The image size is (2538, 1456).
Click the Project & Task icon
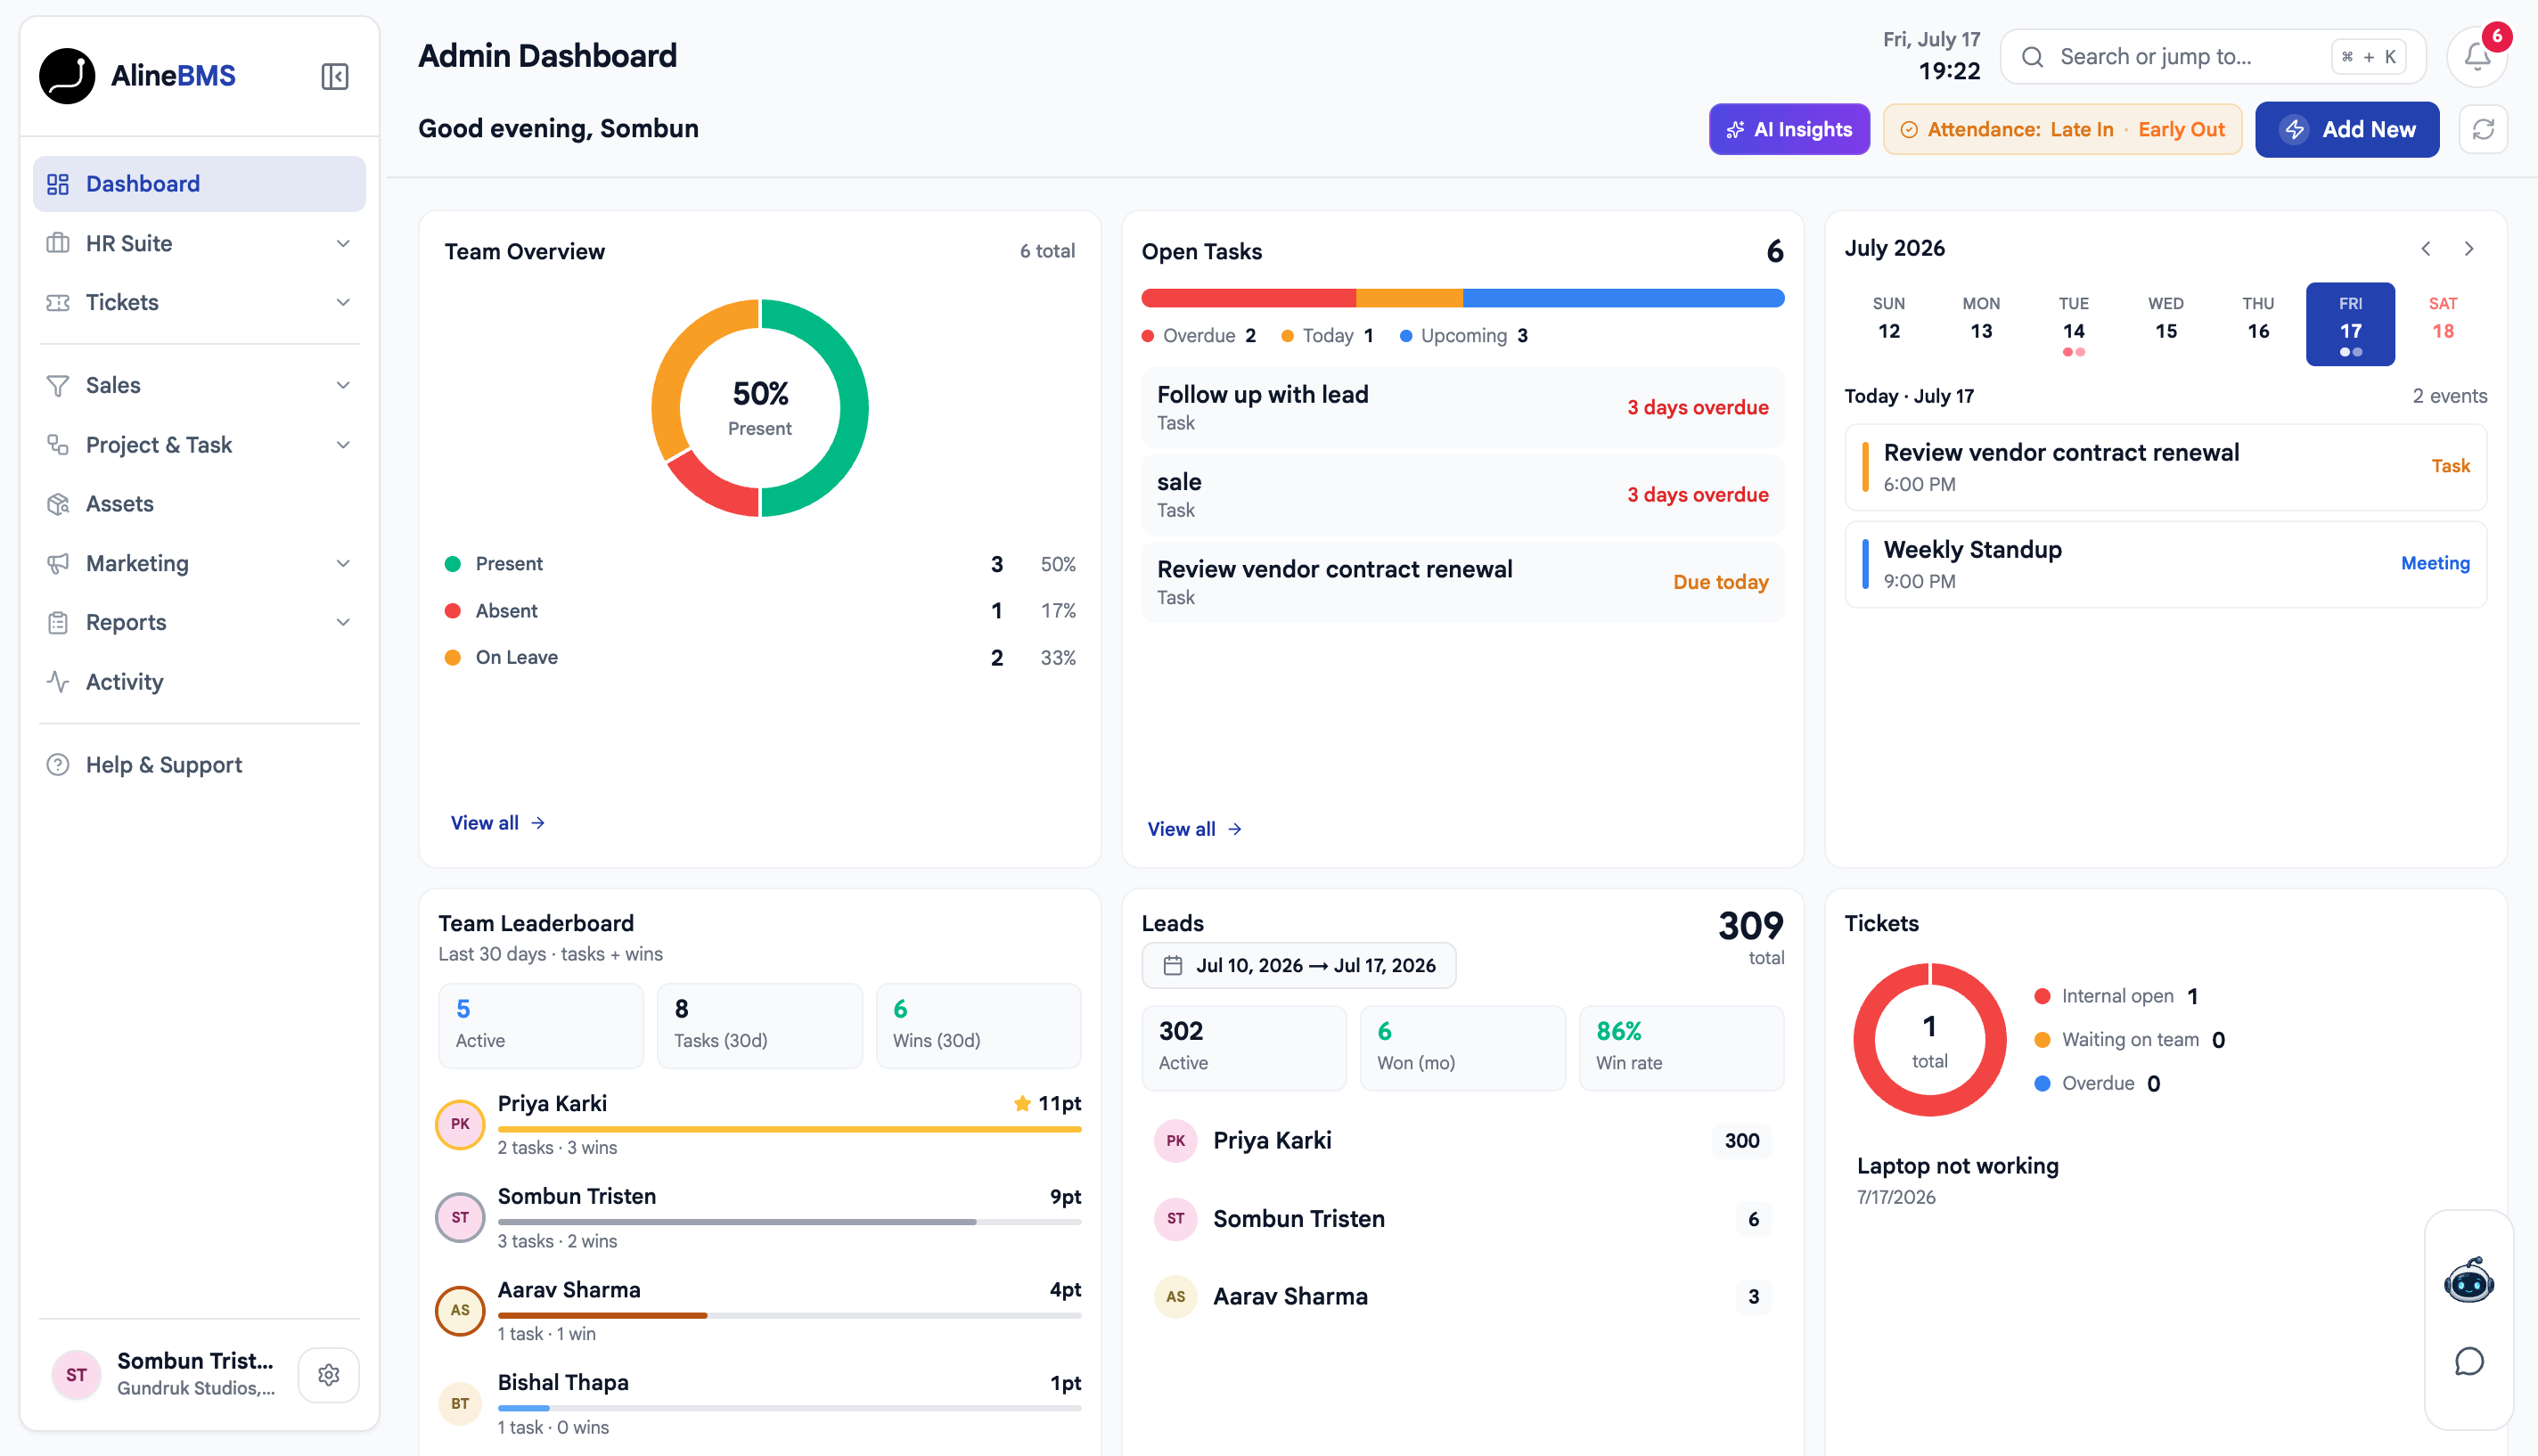(x=58, y=445)
